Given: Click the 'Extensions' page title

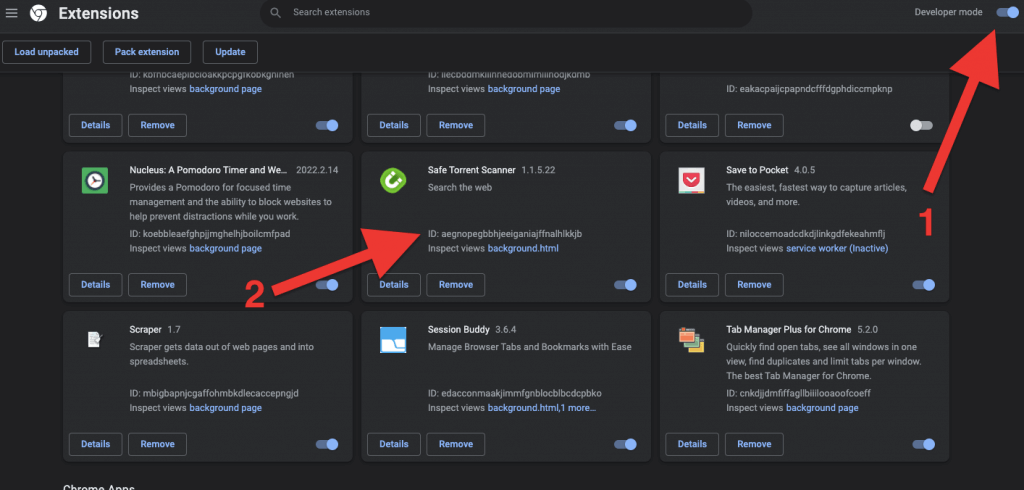Looking at the screenshot, I should [99, 13].
